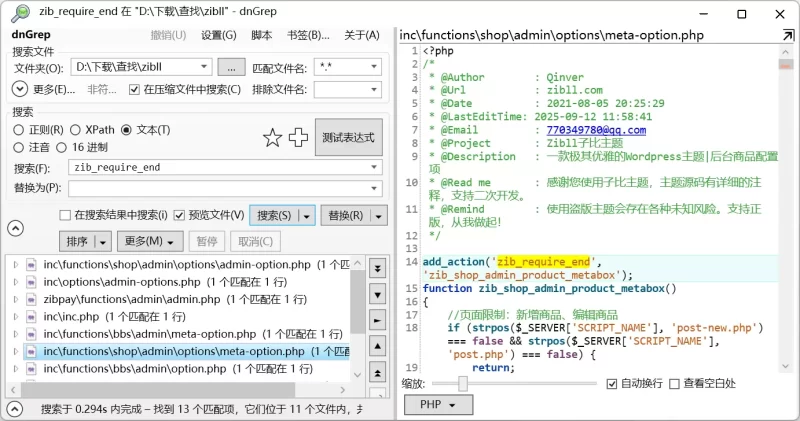This screenshot has width=800, height=421.
Task: Expand the status bar circle chevron
Action: [x=15, y=409]
